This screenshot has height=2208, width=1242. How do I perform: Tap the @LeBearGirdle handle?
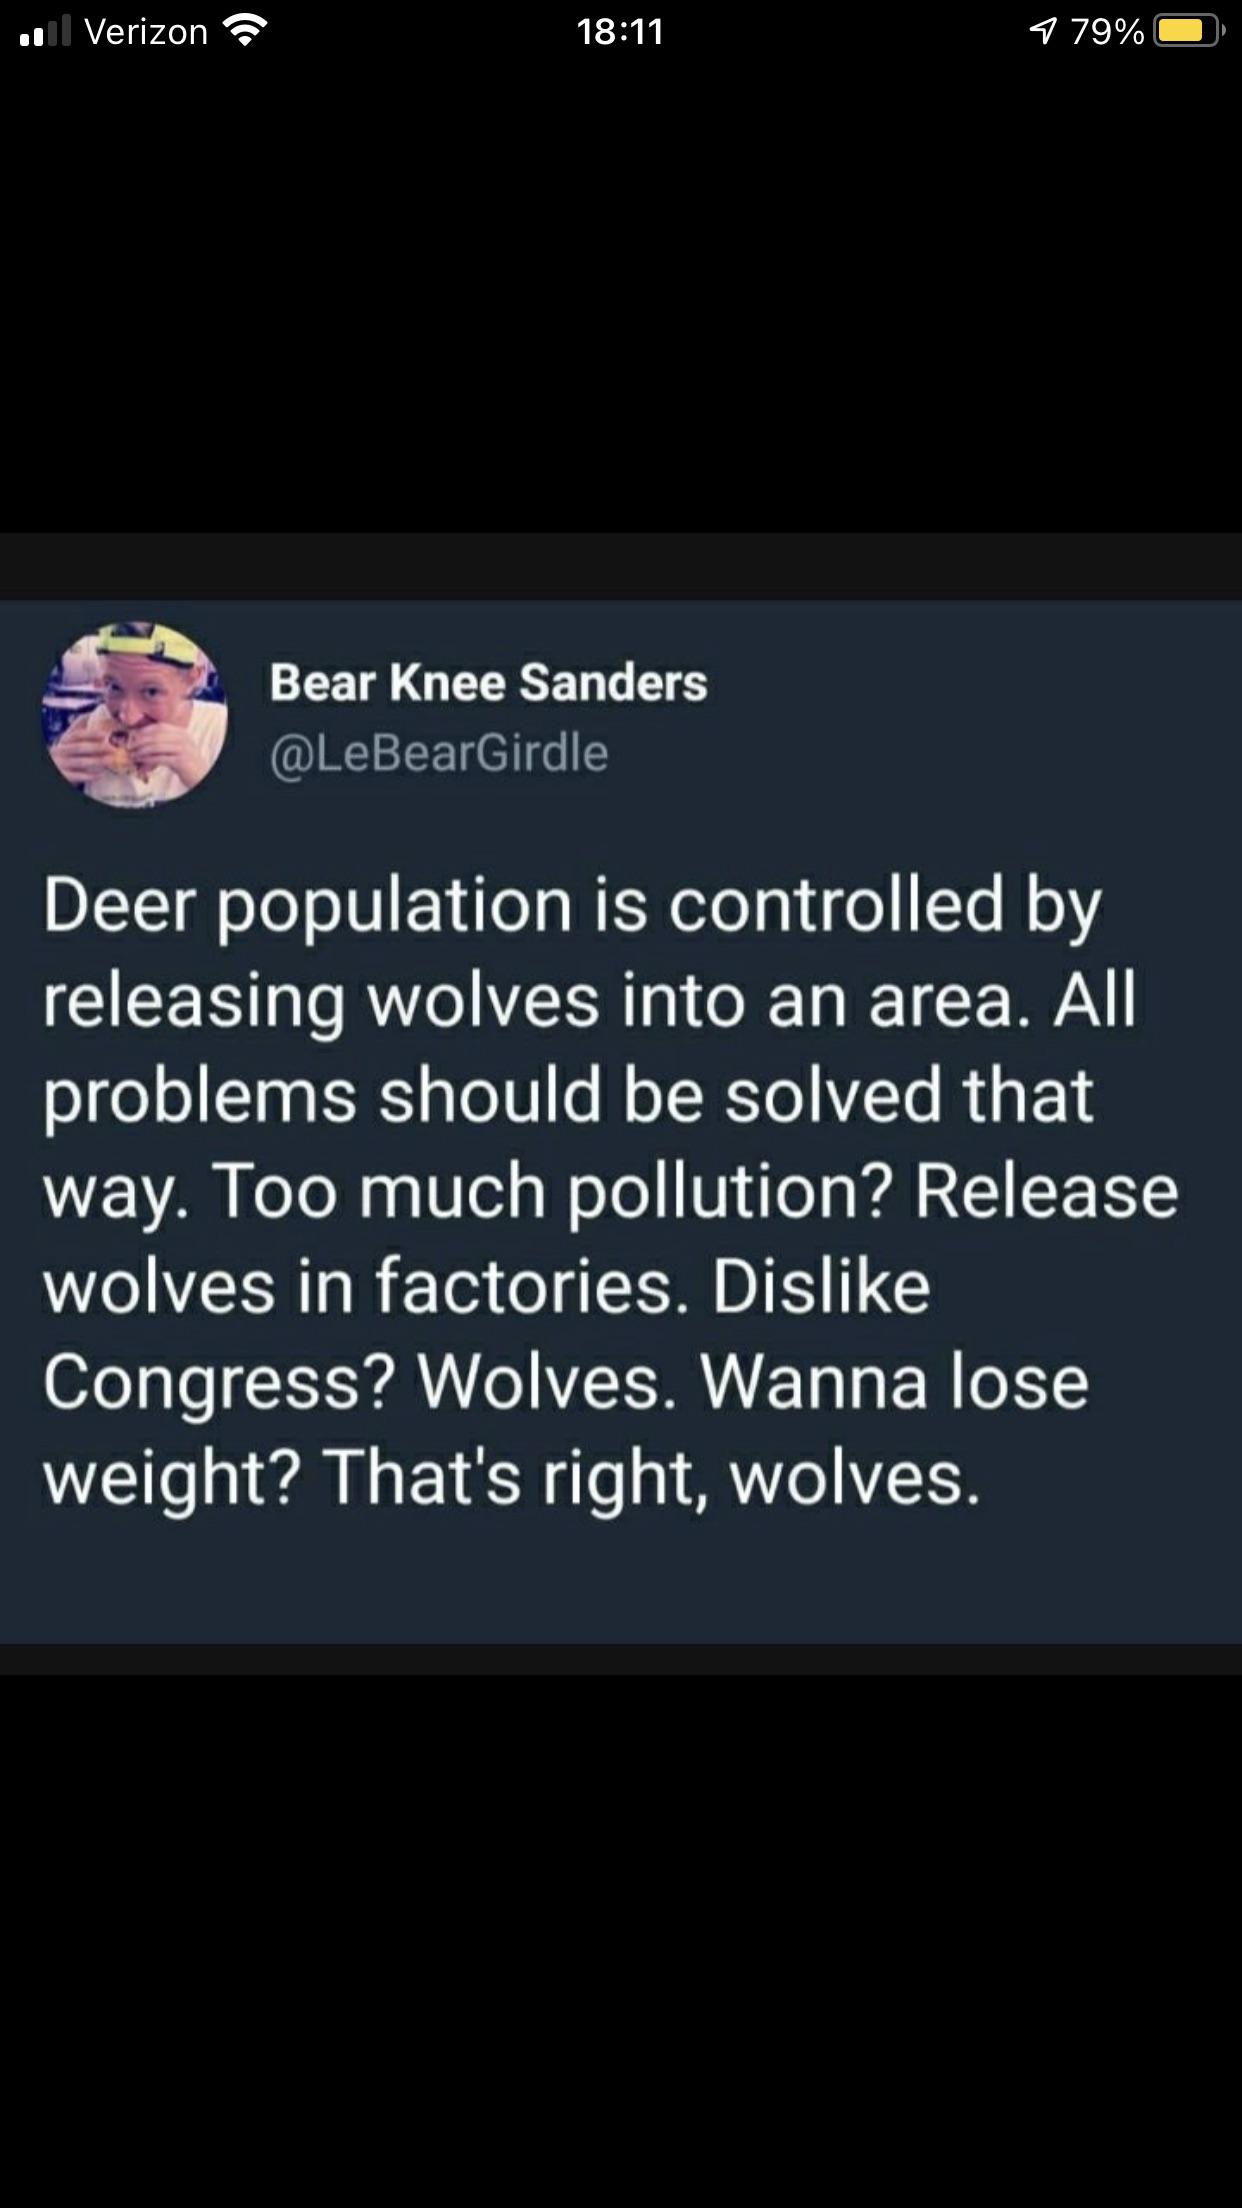[x=438, y=752]
